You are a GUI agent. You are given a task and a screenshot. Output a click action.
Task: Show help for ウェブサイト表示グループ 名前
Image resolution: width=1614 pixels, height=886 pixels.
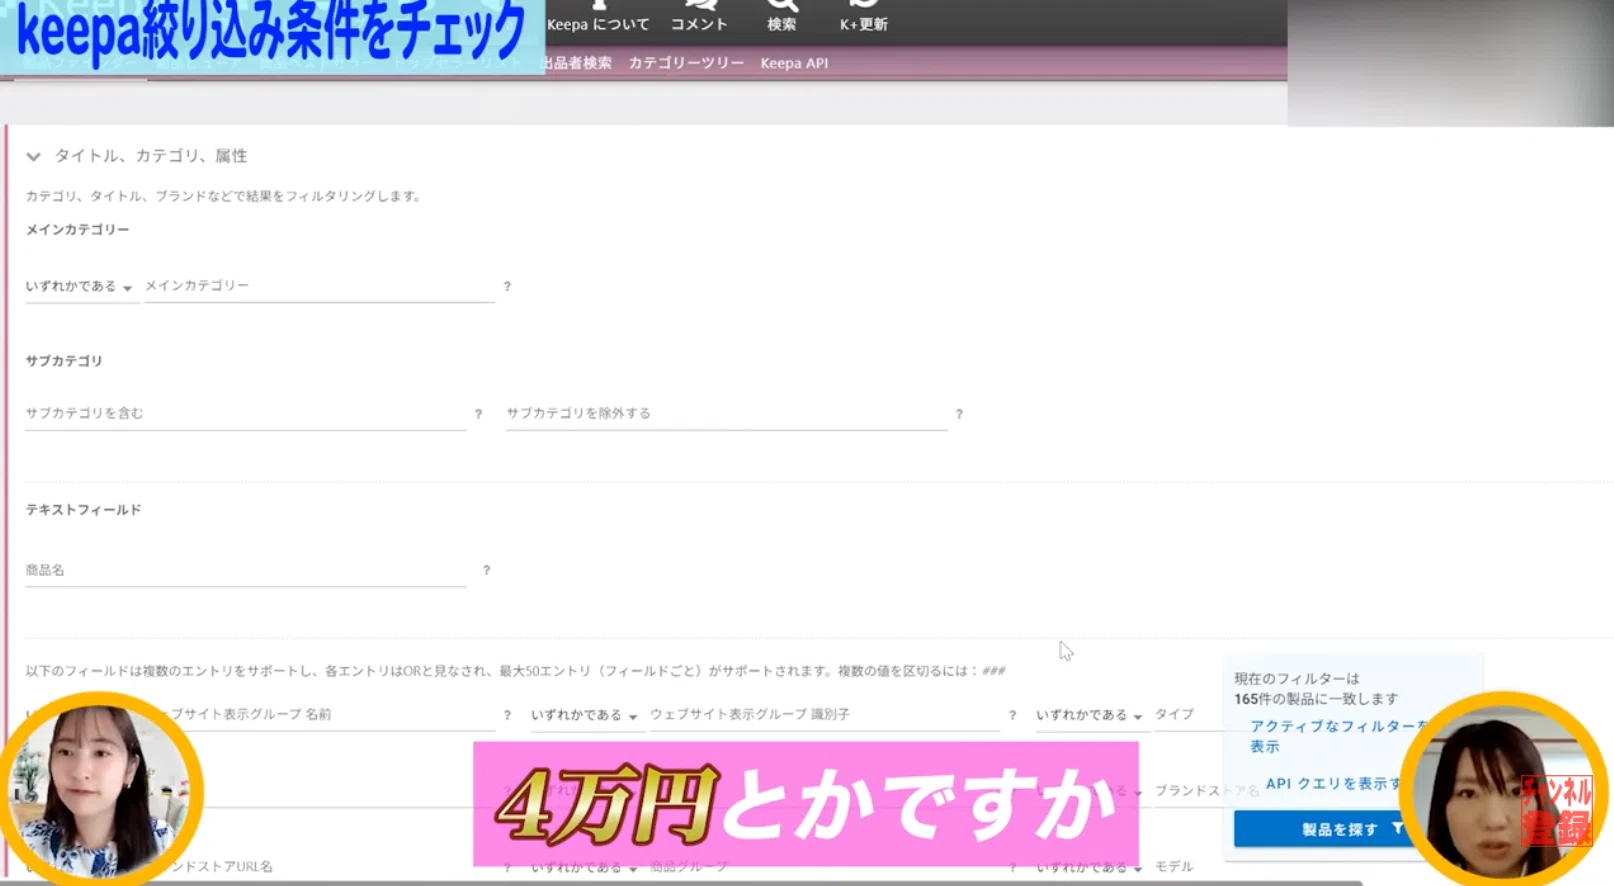[x=507, y=715]
